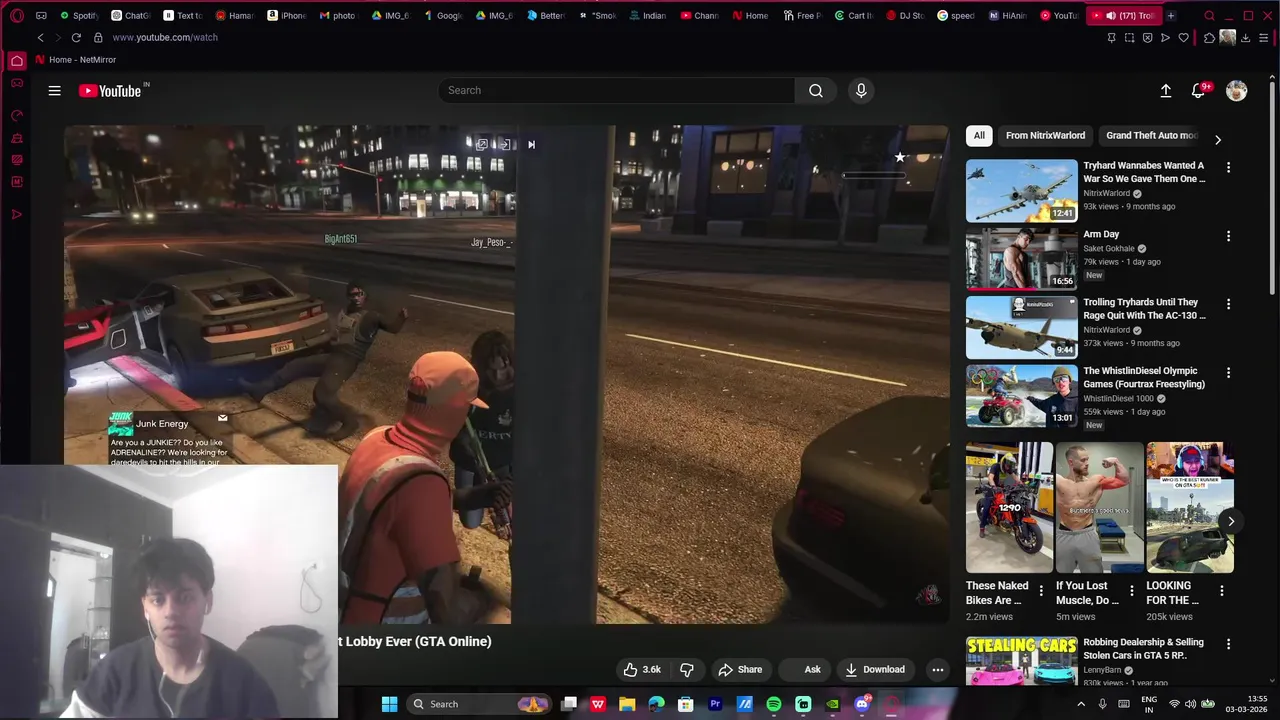The width and height of the screenshot is (1280, 720).
Task: Open a new browser tab
Action: [x=1171, y=15]
